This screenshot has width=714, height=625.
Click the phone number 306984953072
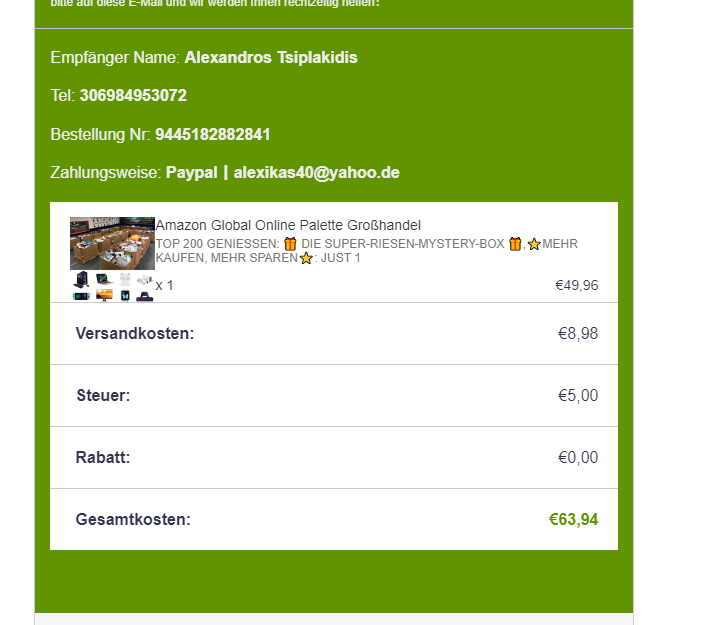coord(133,96)
